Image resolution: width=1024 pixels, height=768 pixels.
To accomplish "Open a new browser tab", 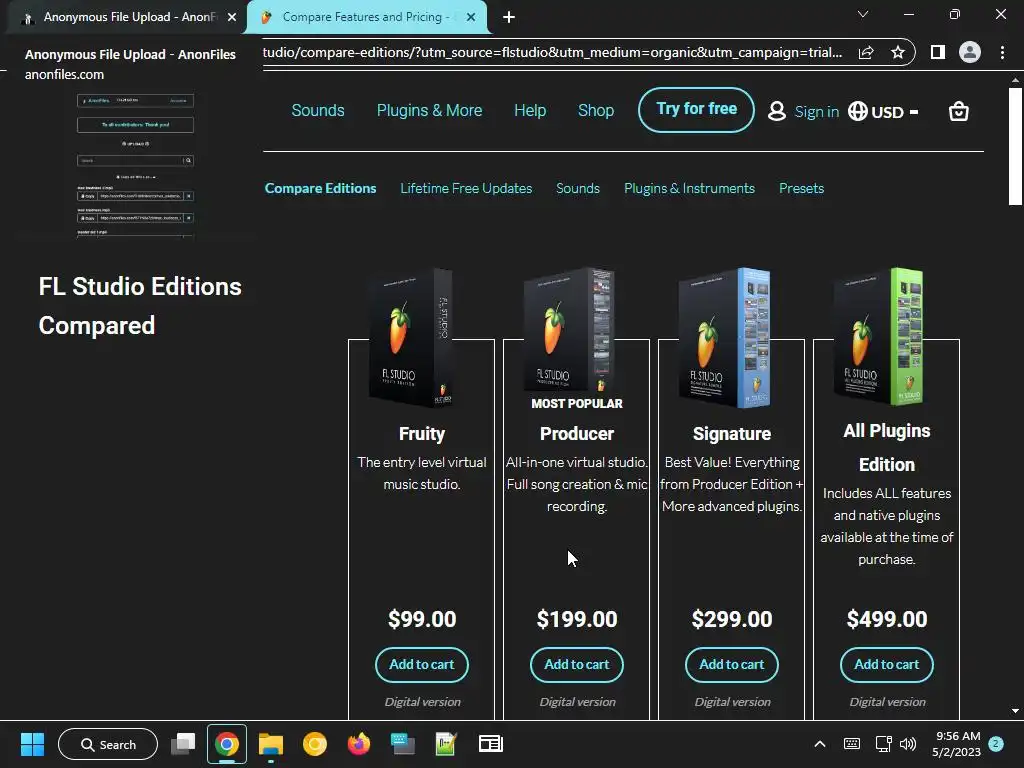I will [x=509, y=17].
